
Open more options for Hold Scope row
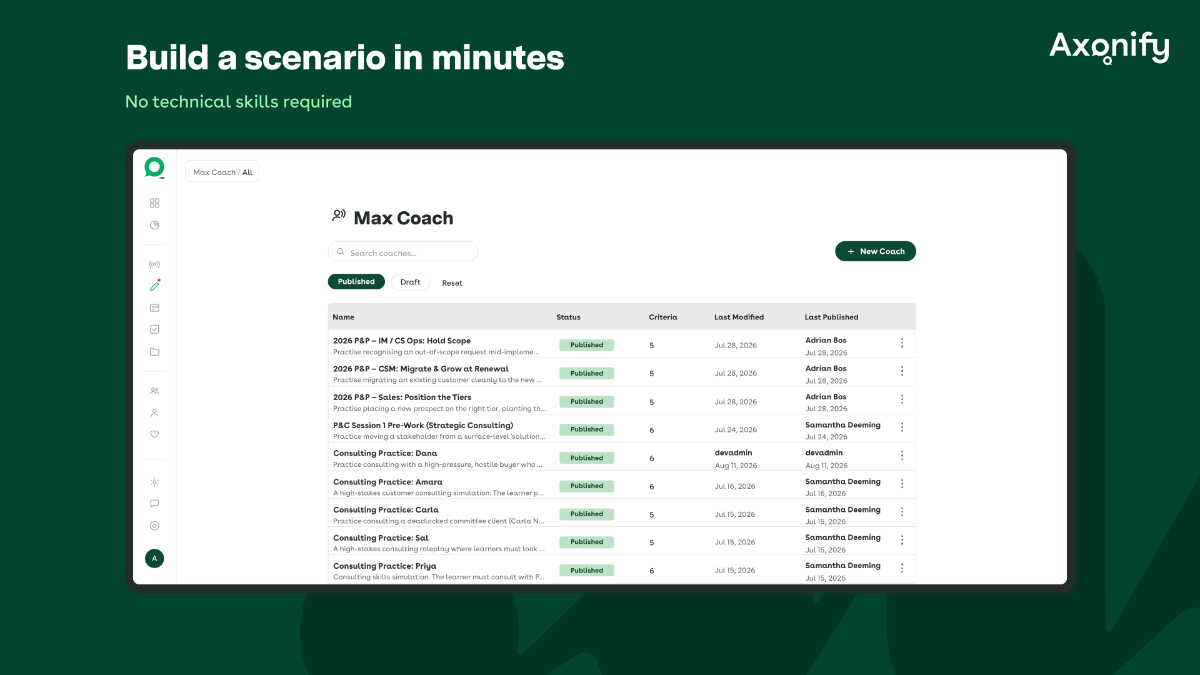(x=901, y=343)
